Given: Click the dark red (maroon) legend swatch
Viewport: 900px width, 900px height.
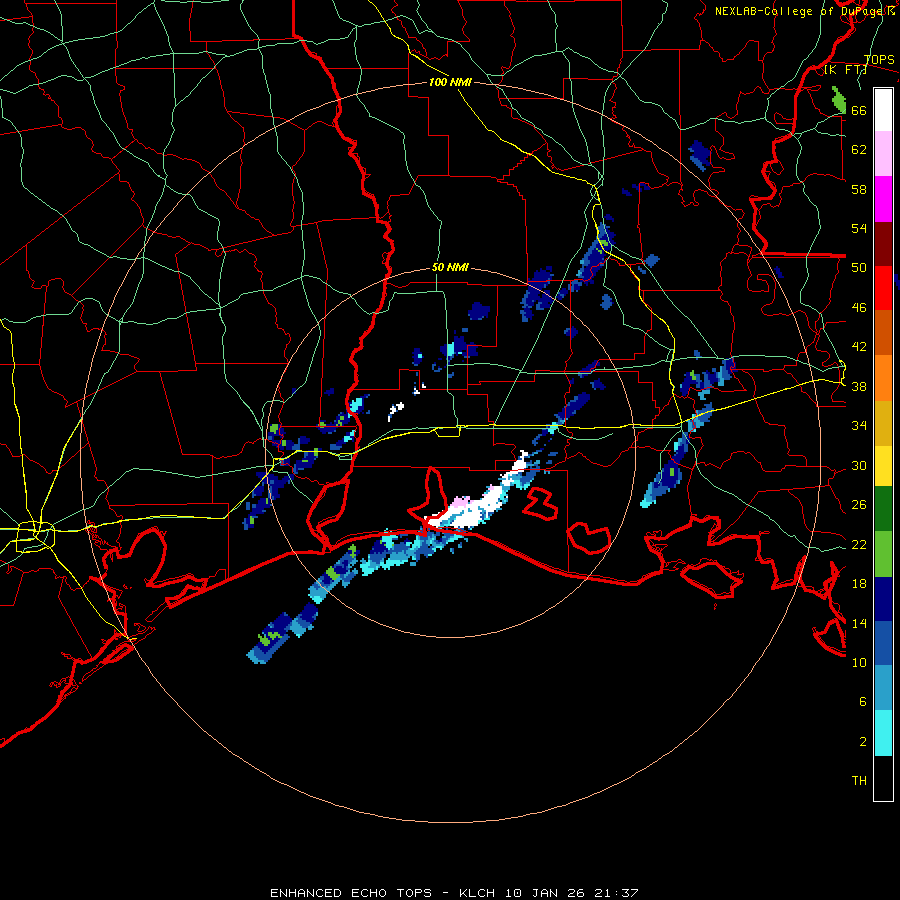Looking at the screenshot, I should pos(883,243).
